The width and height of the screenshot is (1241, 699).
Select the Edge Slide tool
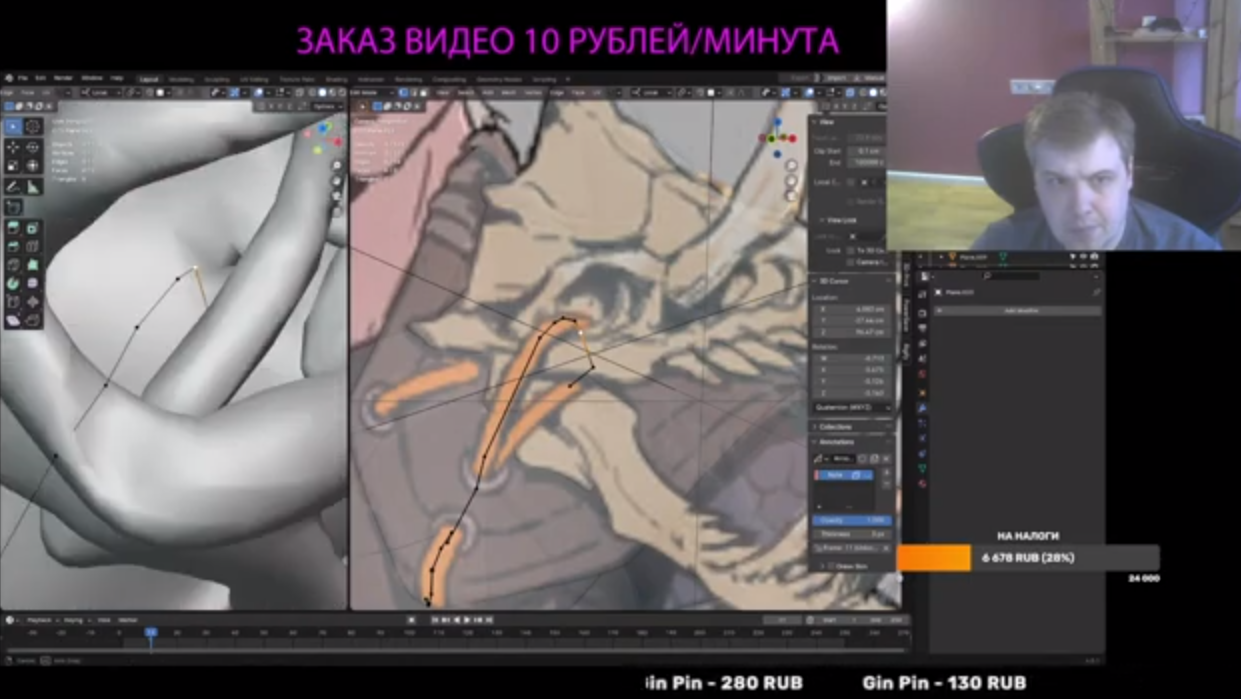click(13, 301)
